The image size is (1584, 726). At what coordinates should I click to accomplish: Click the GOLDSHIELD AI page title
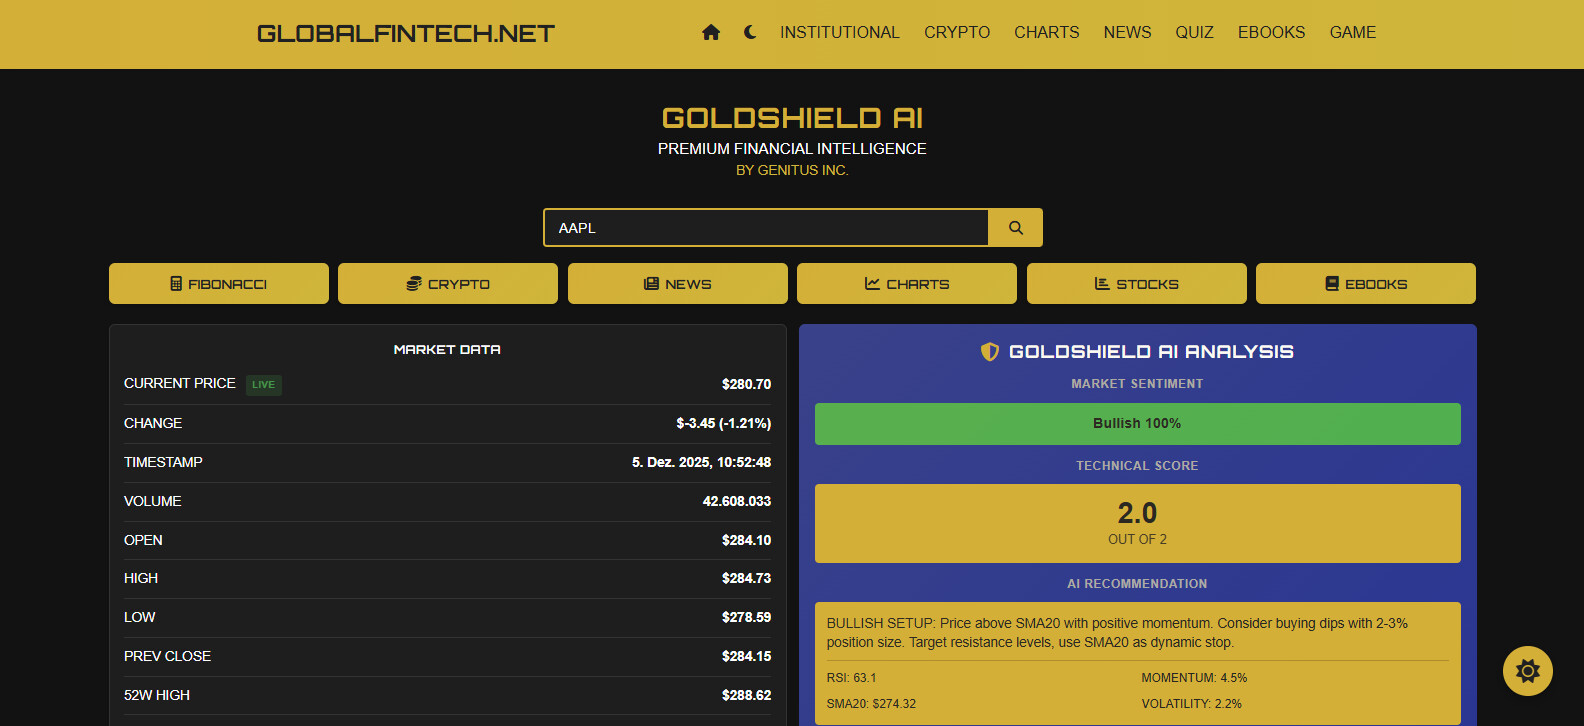(x=792, y=118)
